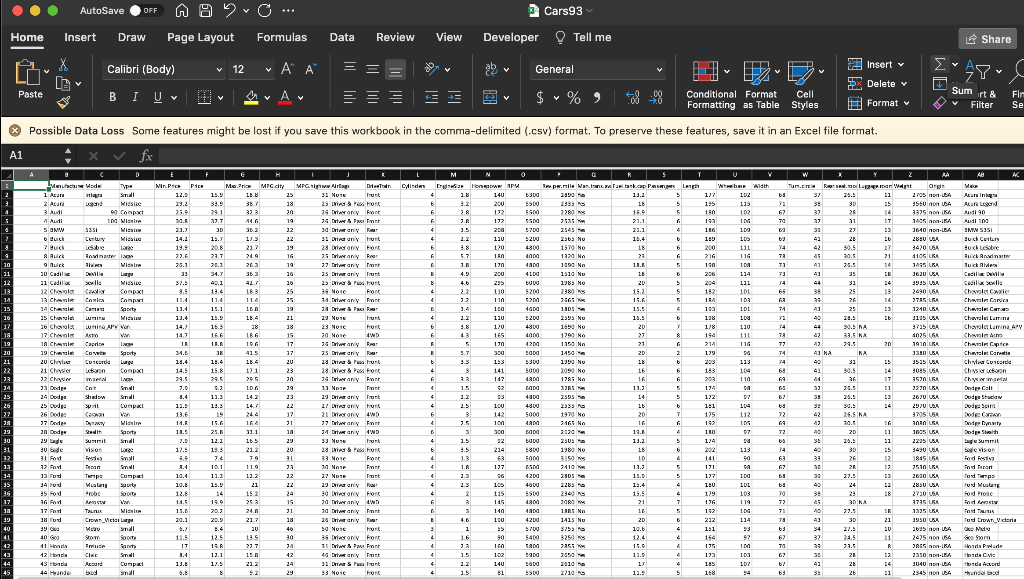Click the Bottom Align icon
This screenshot has height=579, width=1024.
395,69
